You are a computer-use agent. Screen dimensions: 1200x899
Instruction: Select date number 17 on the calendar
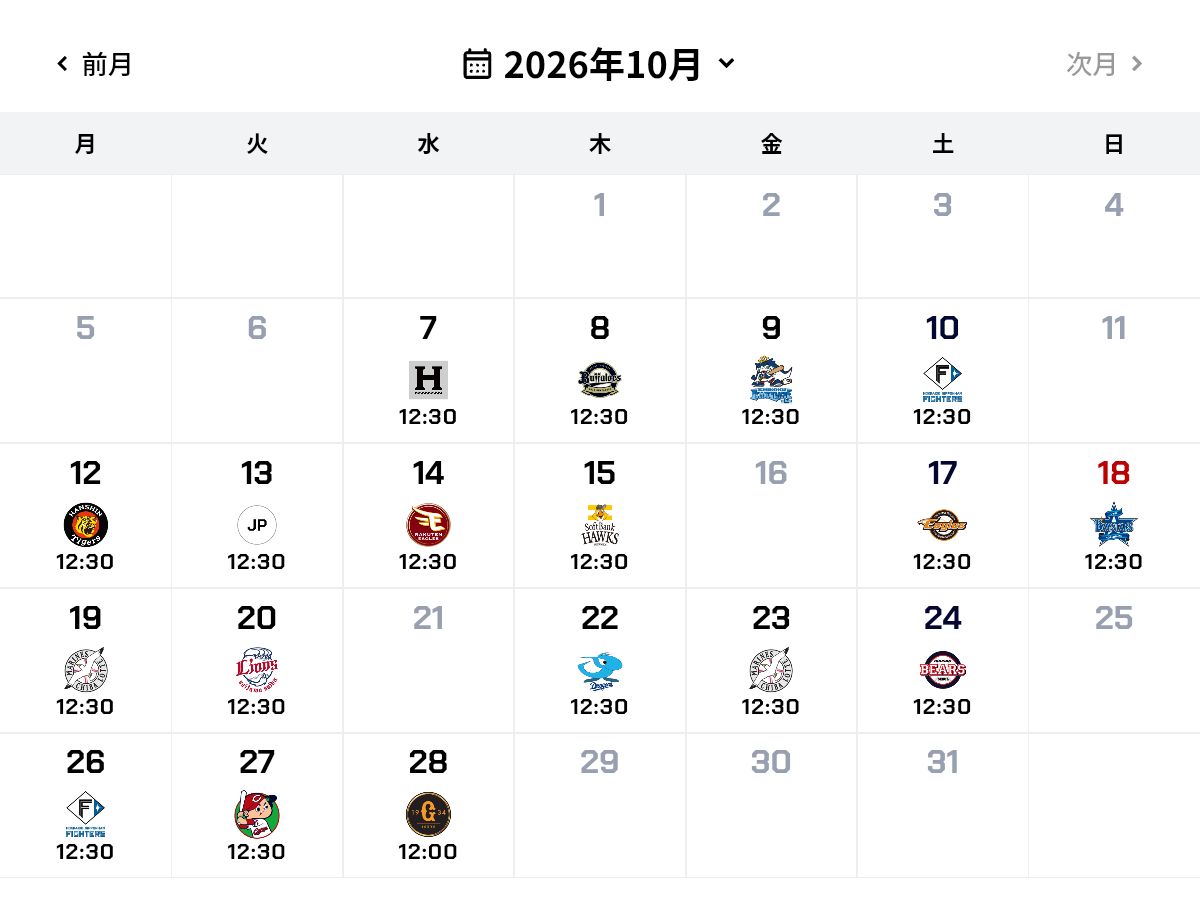(943, 473)
